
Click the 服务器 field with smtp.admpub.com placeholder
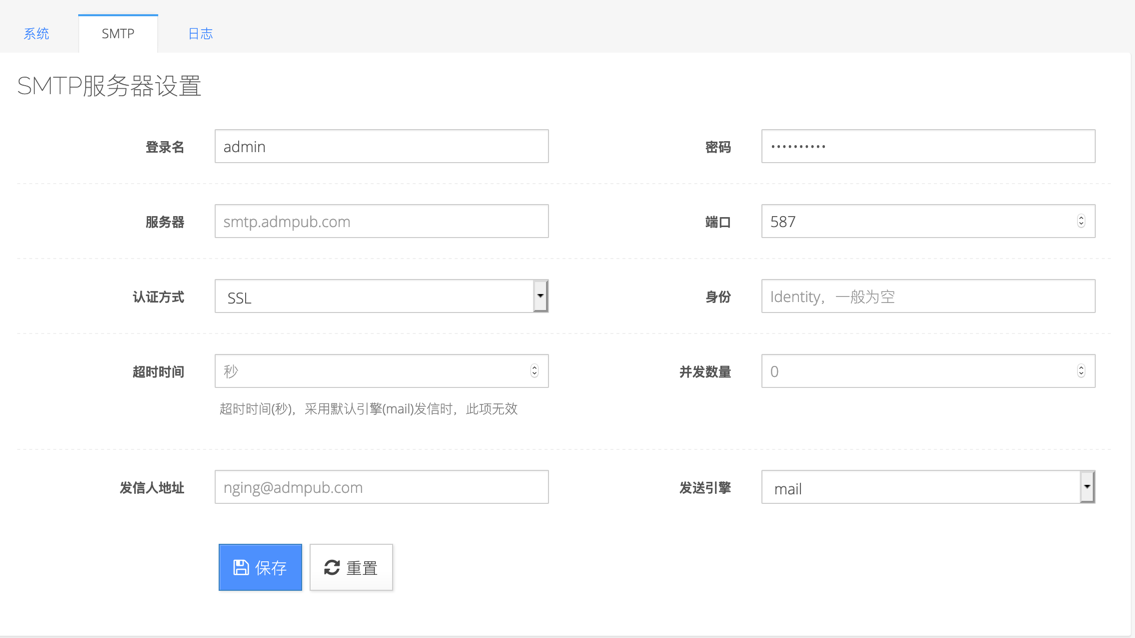380,221
